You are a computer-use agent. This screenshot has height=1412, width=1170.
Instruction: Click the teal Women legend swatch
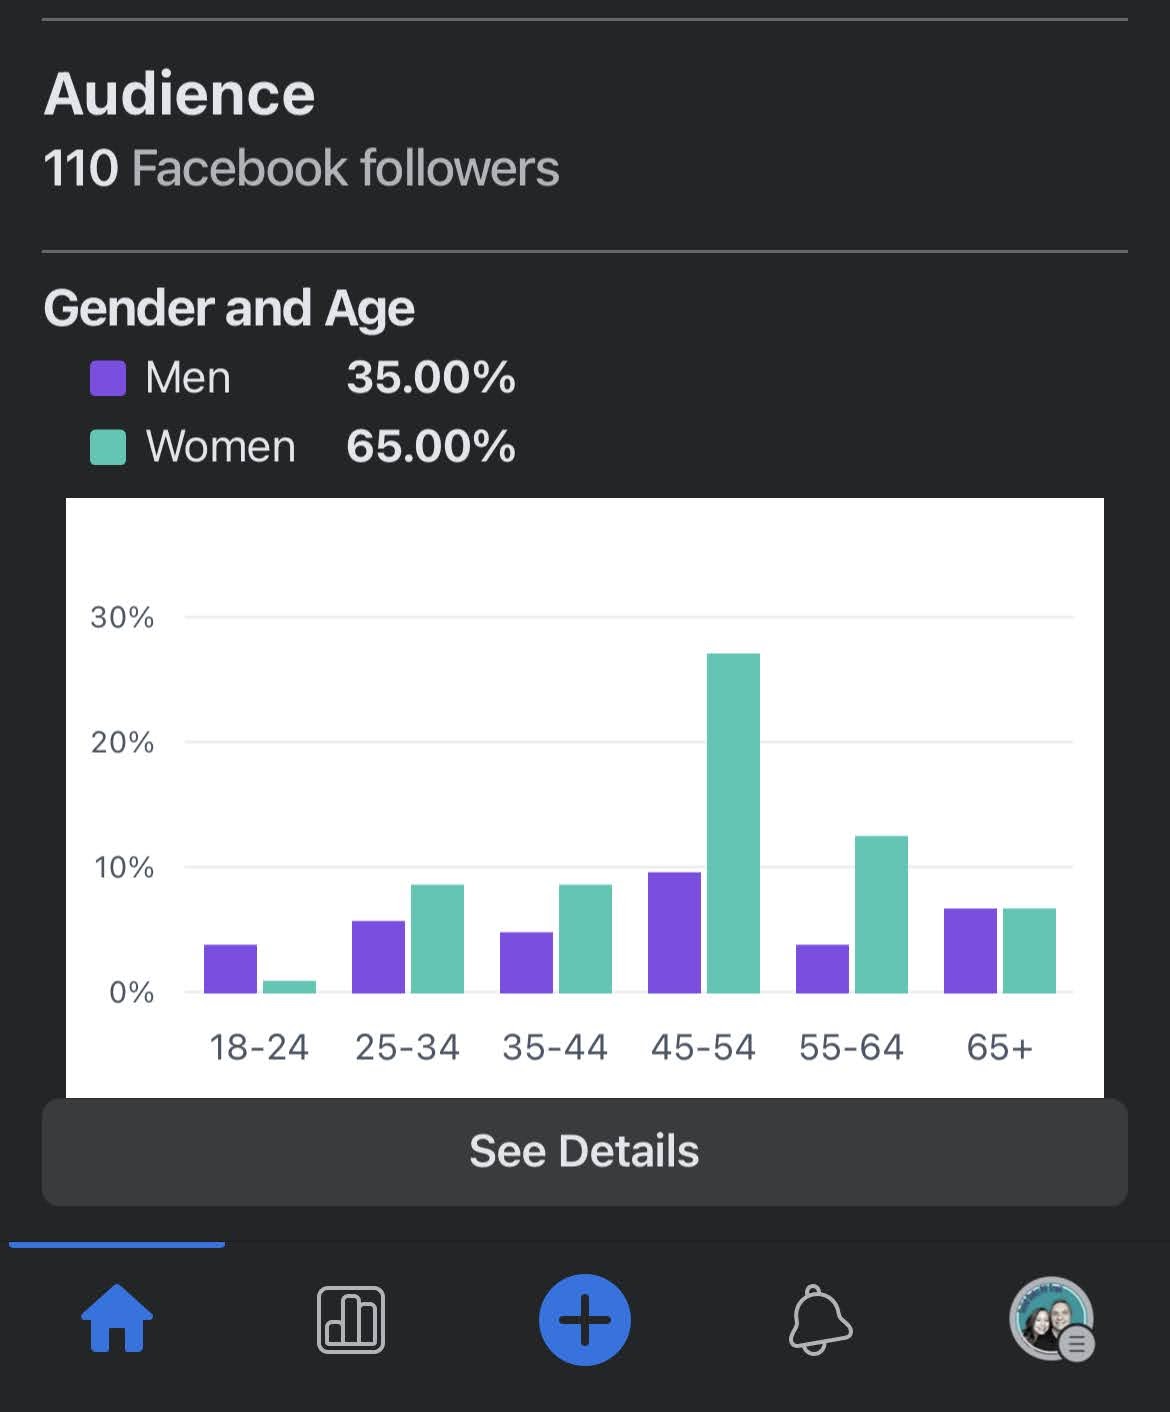tap(108, 447)
